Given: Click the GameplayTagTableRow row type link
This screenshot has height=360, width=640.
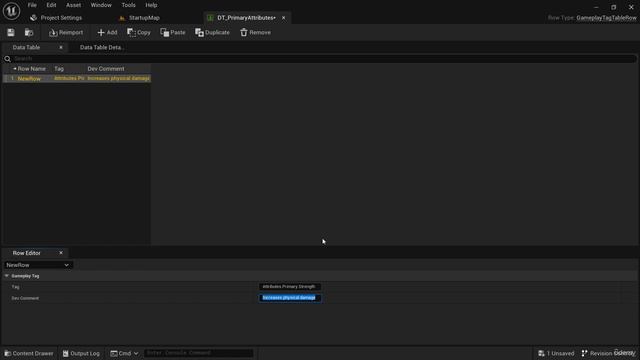Looking at the screenshot, I should [x=606, y=18].
